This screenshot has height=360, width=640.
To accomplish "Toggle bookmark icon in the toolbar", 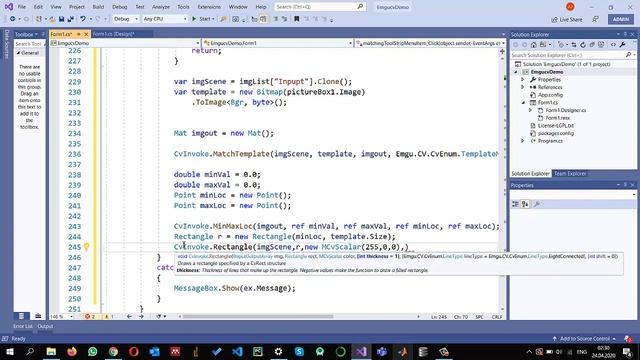I will click(x=296, y=19).
